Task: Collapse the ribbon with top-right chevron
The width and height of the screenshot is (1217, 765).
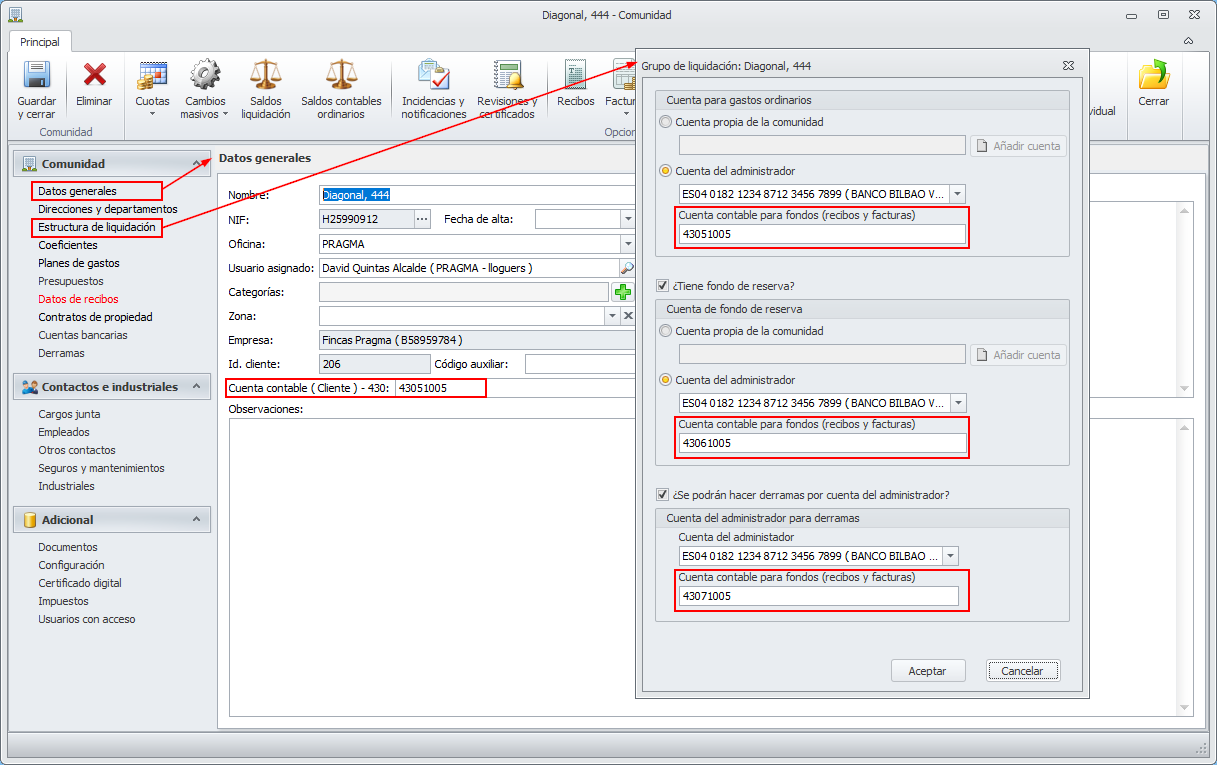Action: click(x=1188, y=41)
